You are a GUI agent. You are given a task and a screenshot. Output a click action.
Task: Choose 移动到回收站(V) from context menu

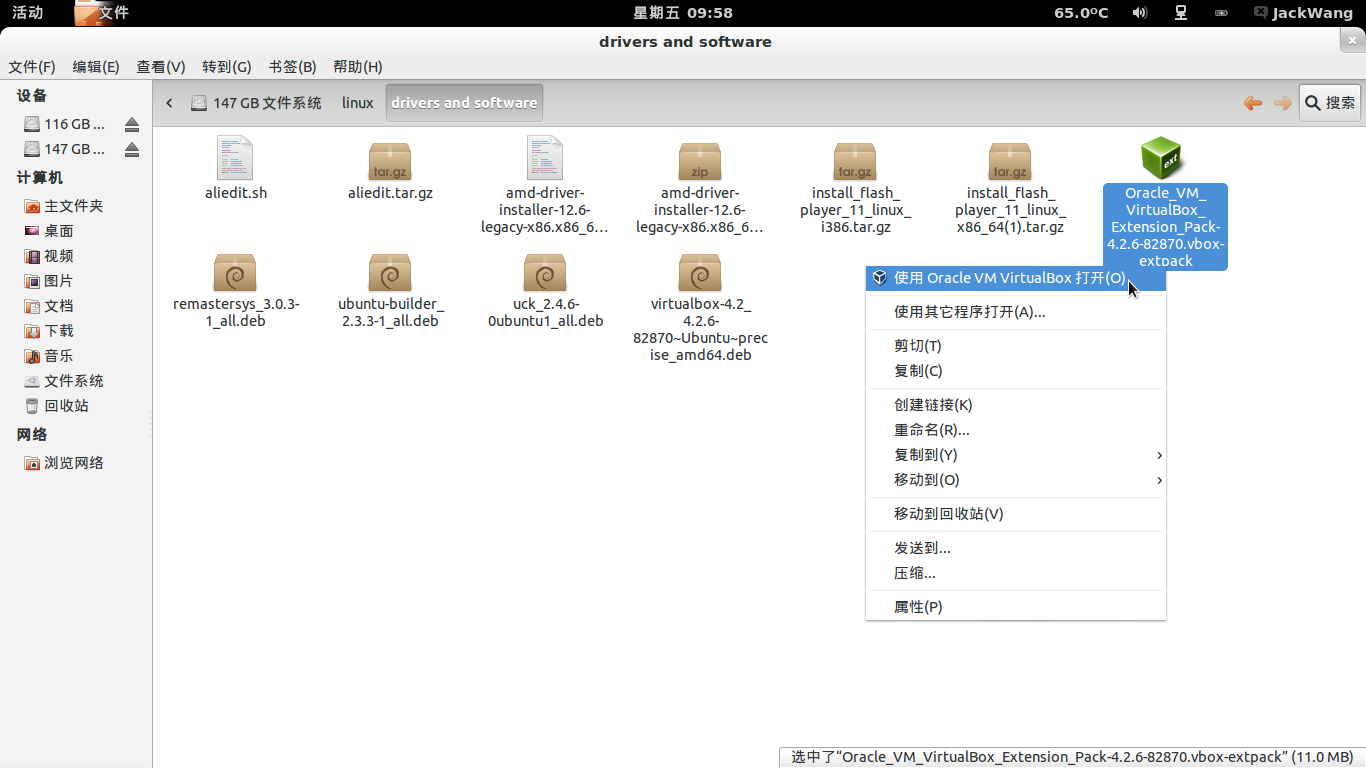pyautogui.click(x=1016, y=514)
